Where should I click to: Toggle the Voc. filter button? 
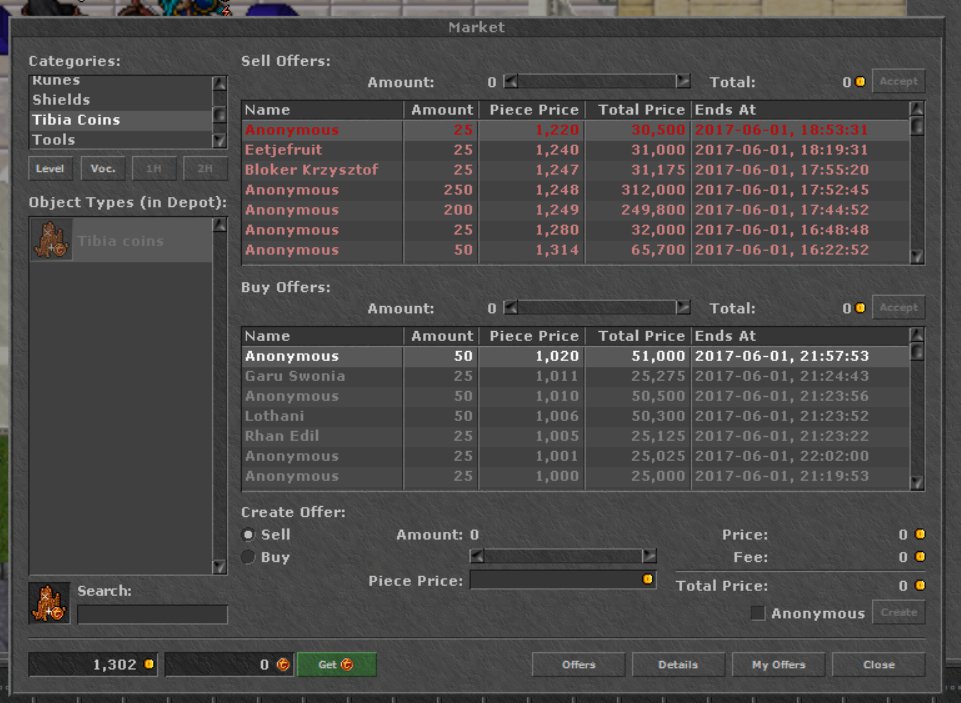coord(102,169)
